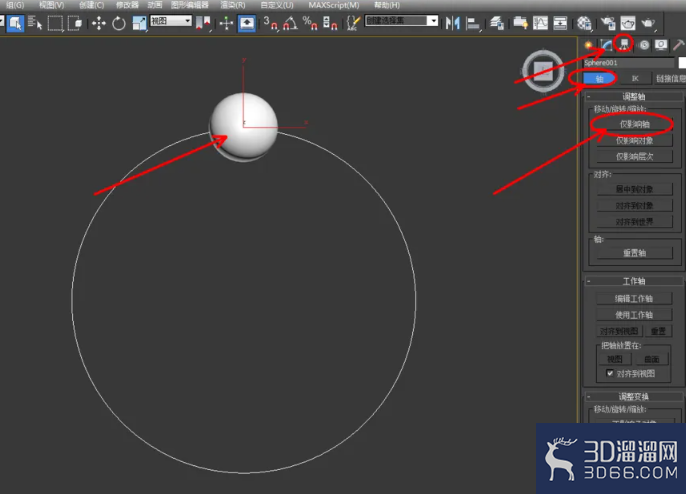Screen dimensions: 686x494
Task: Click Use Pivot Point Center icon
Action: (203, 23)
